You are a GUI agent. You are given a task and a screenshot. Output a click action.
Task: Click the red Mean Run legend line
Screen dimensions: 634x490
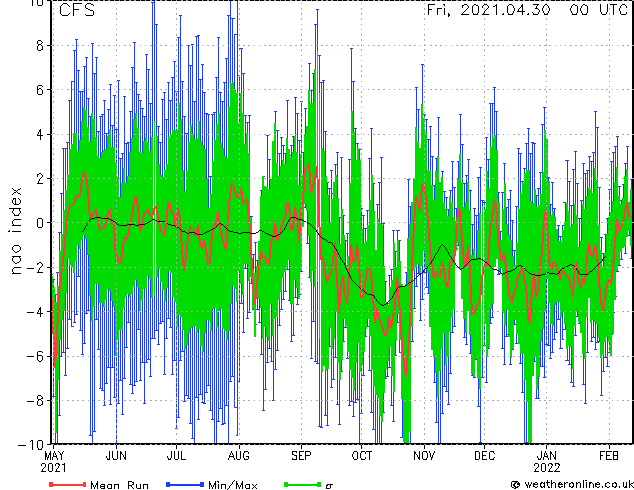pyautogui.click(x=68, y=484)
